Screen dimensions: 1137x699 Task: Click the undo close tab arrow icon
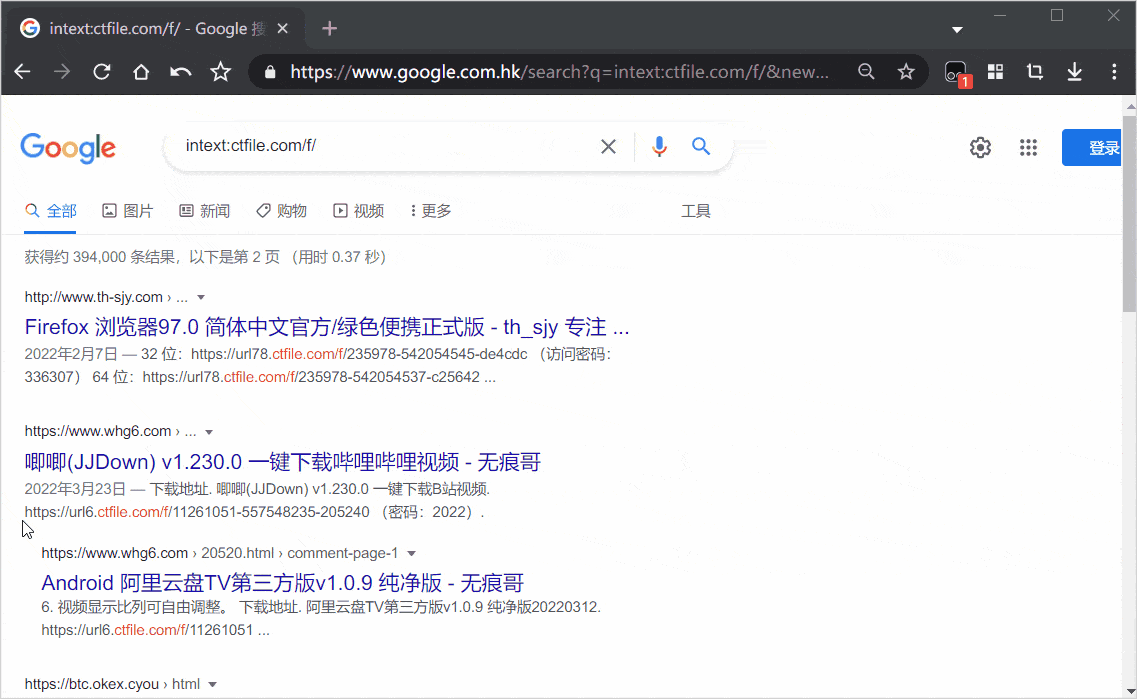click(180, 72)
